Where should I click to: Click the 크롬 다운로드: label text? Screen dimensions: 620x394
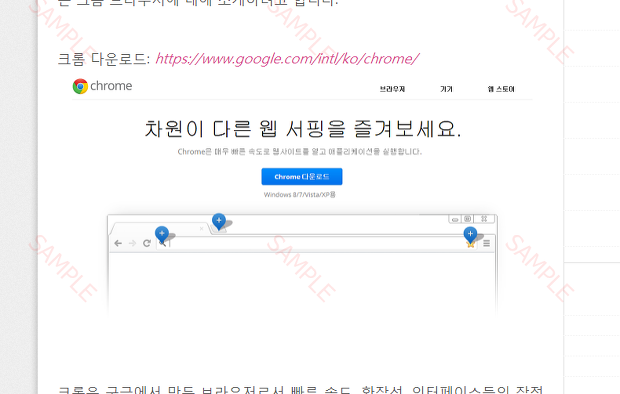104,59
